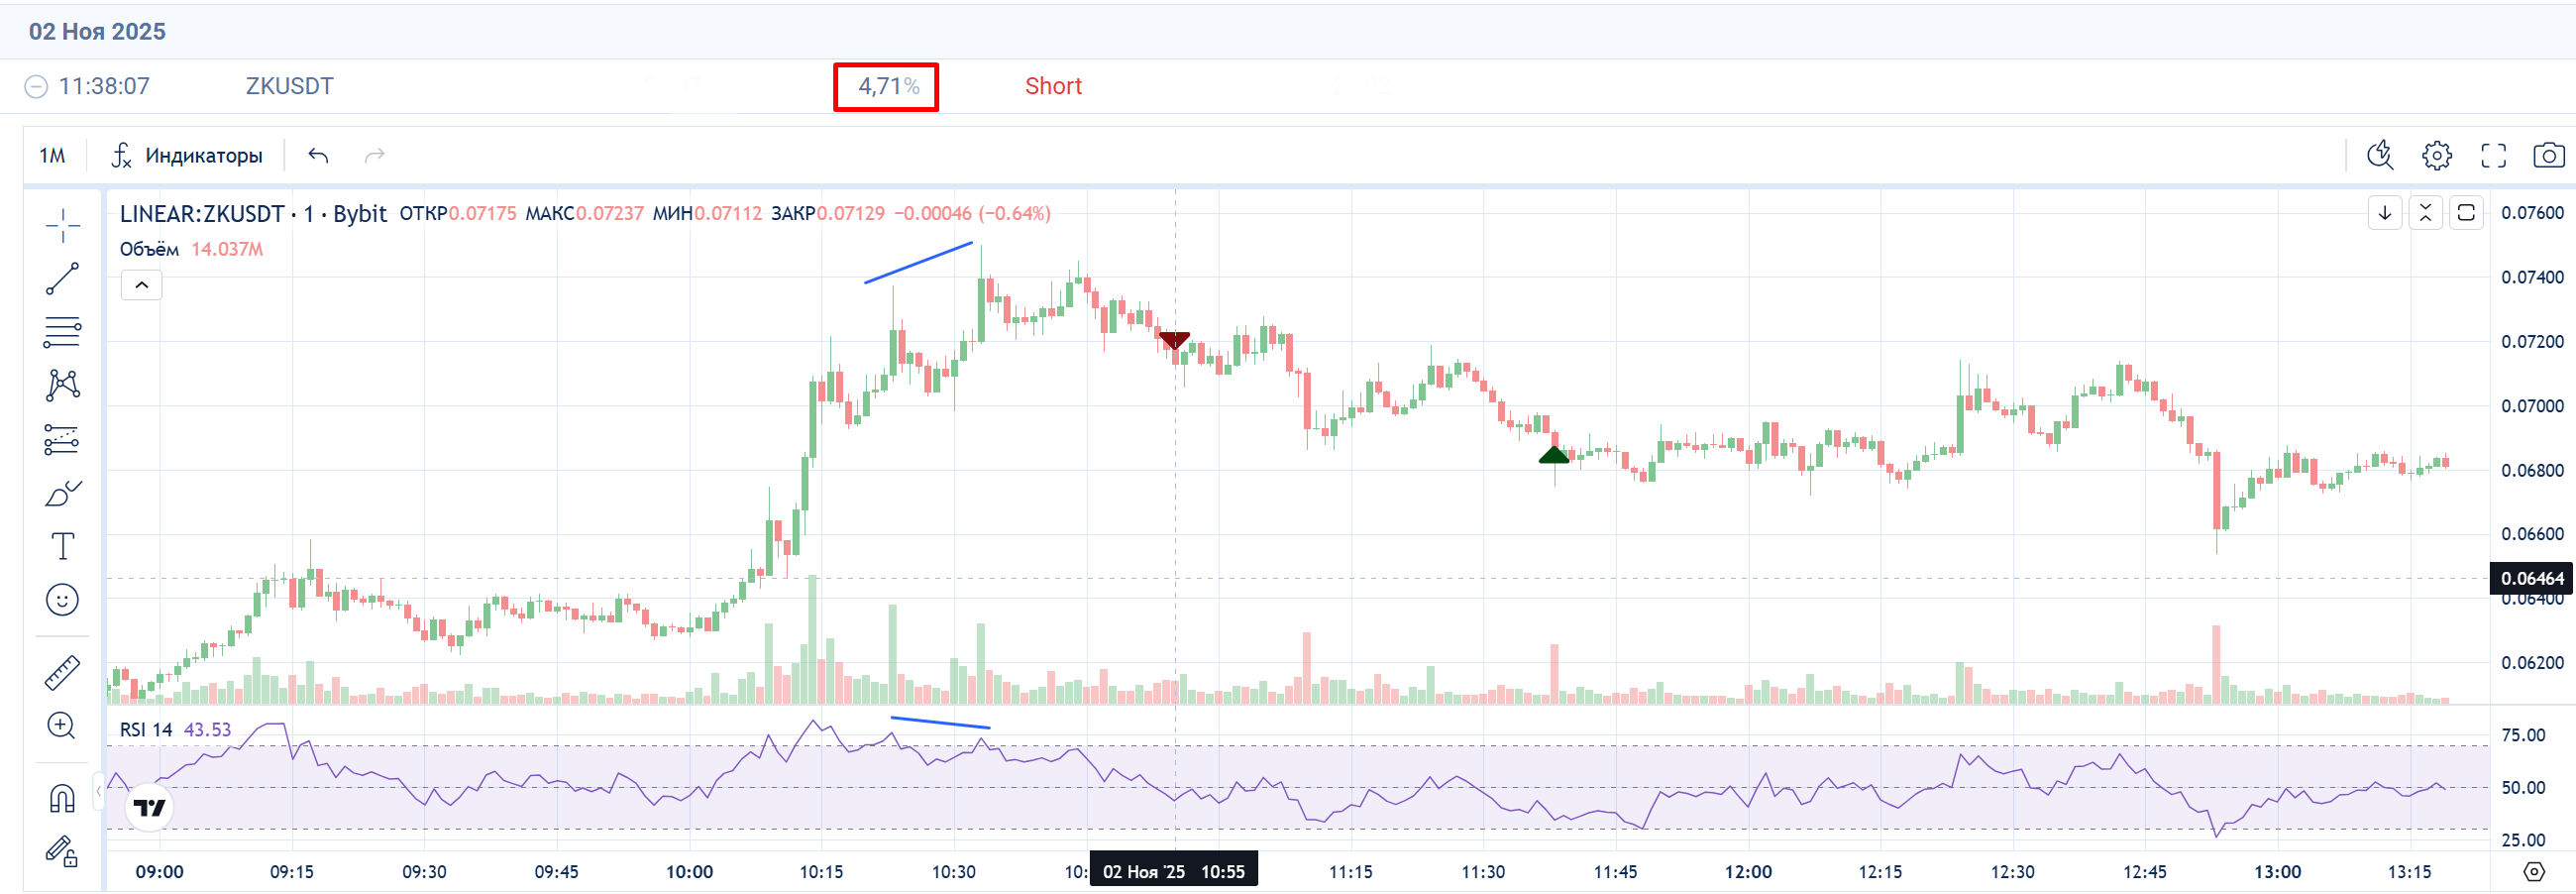Click the undo arrow button
This screenshot has width=2576, height=894.
click(x=318, y=155)
